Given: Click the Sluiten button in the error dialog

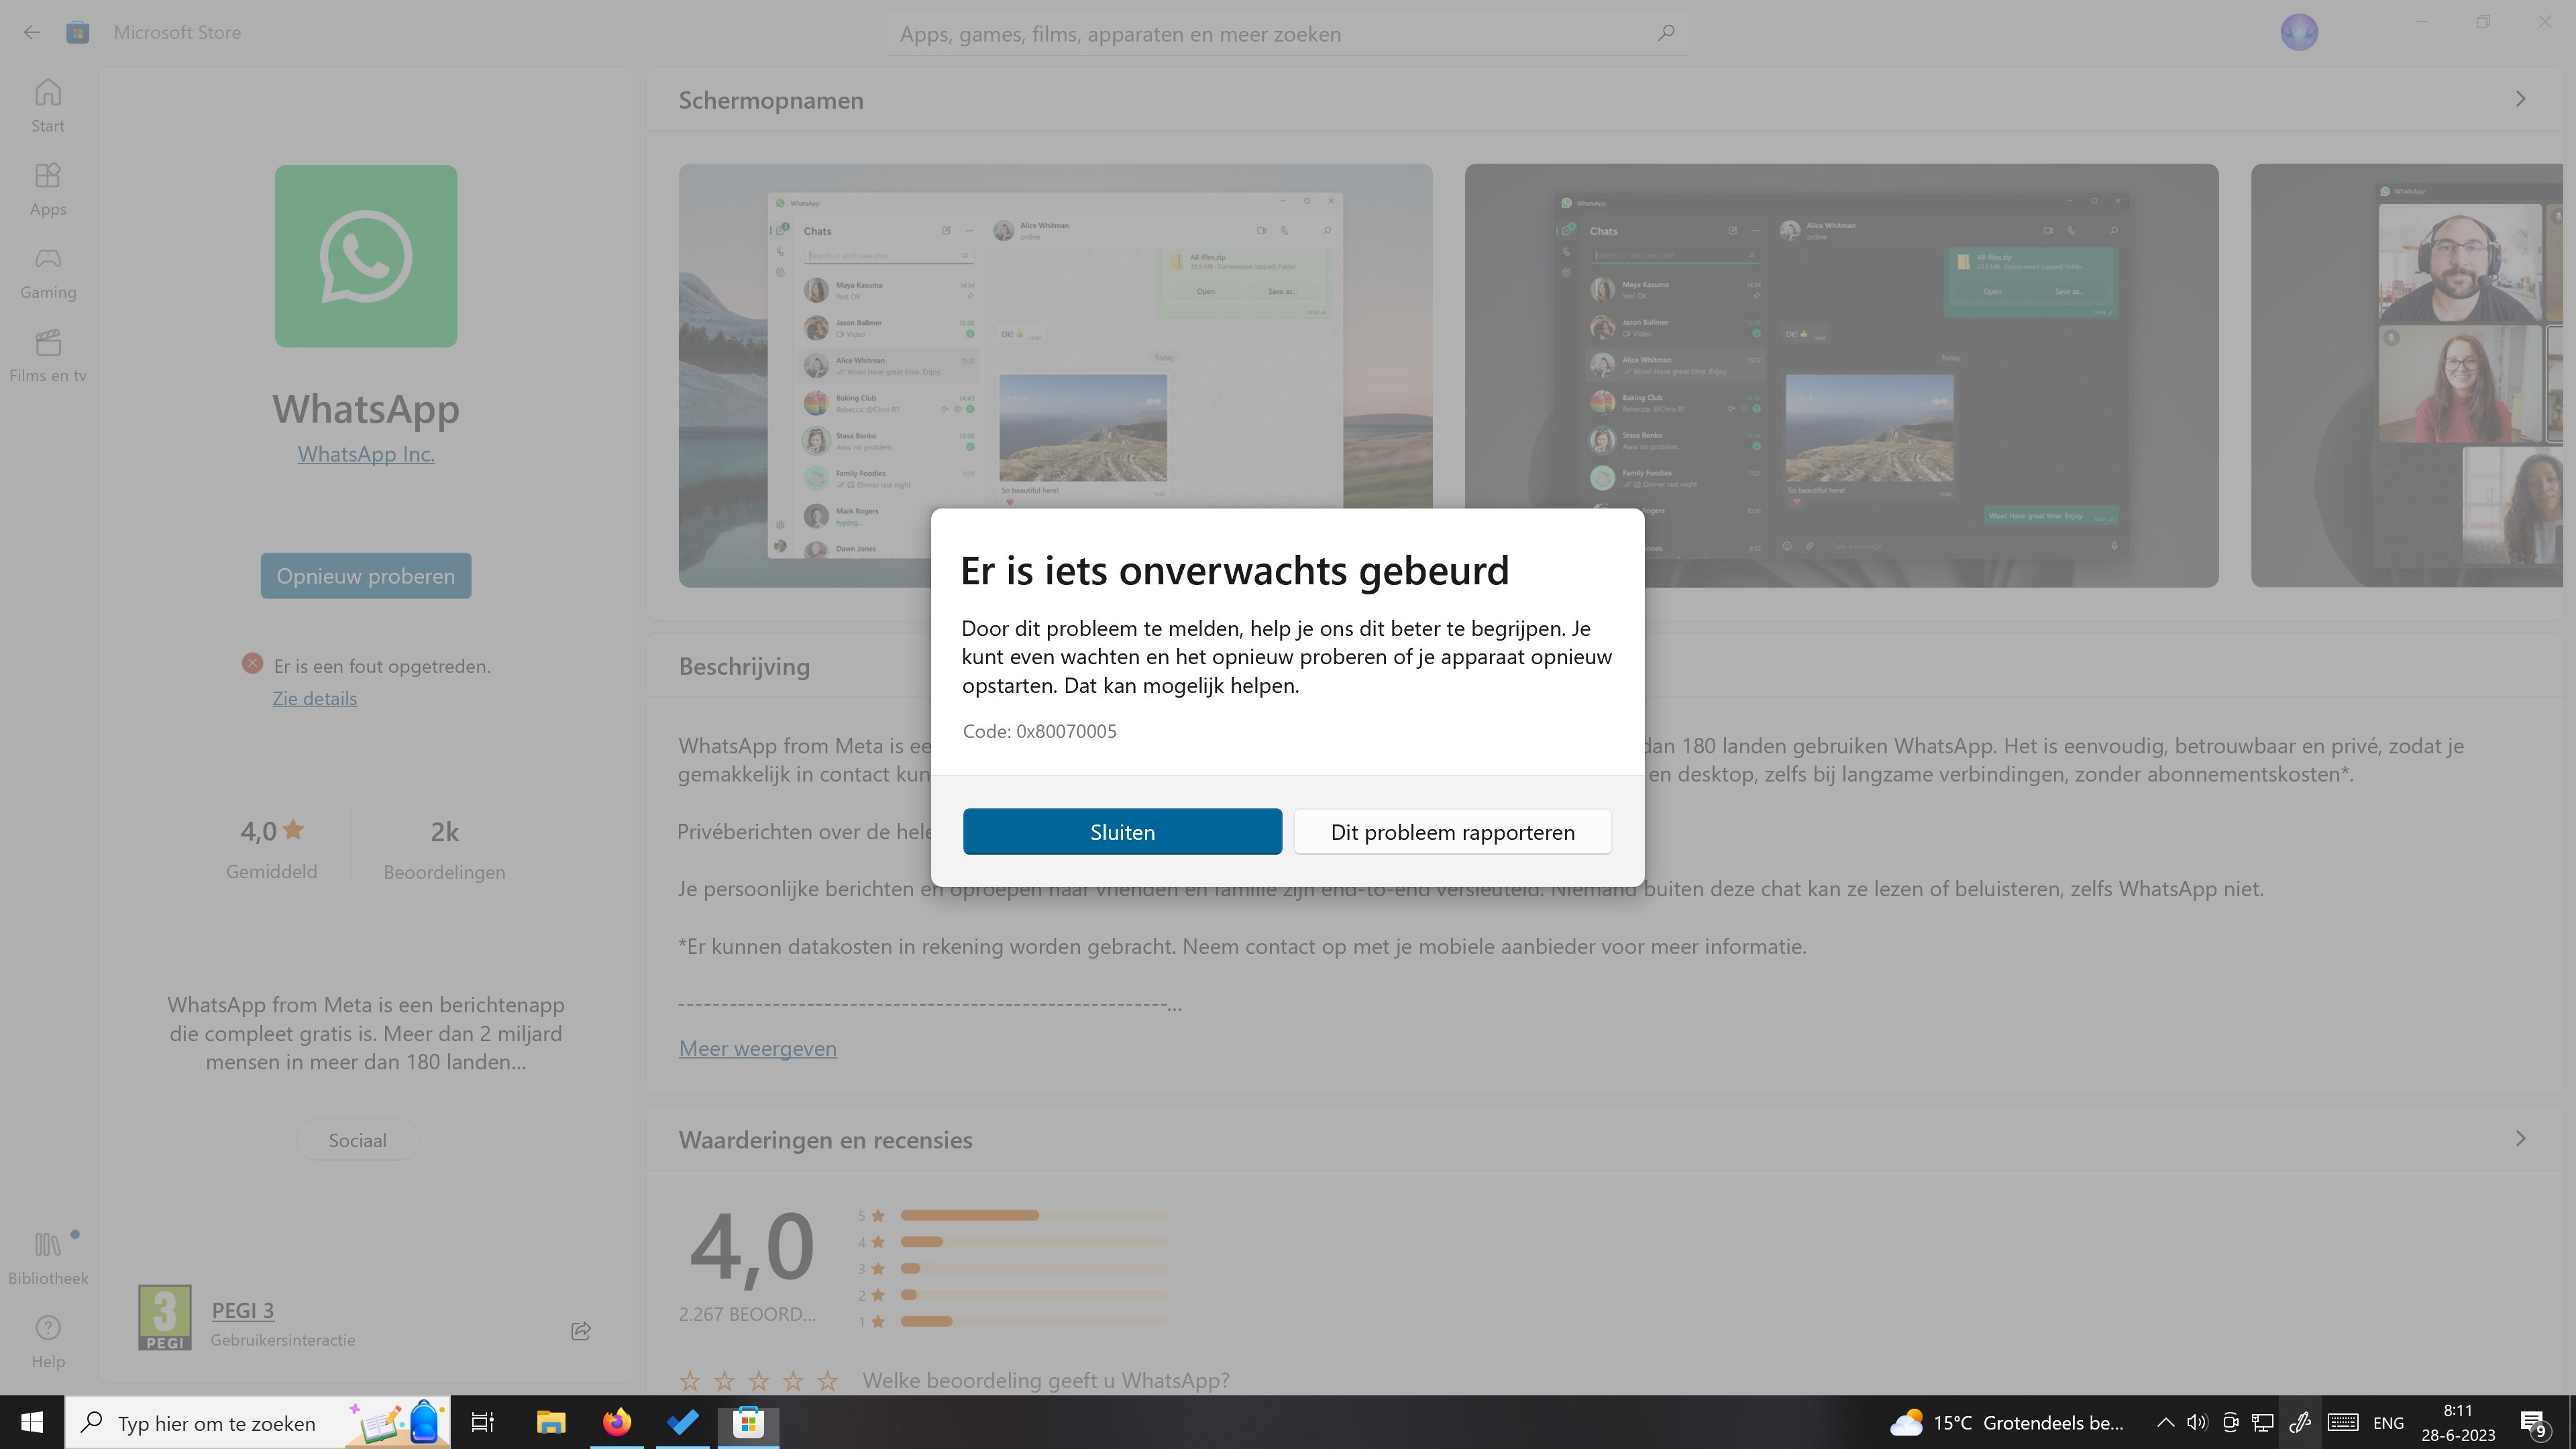Looking at the screenshot, I should point(1122,832).
